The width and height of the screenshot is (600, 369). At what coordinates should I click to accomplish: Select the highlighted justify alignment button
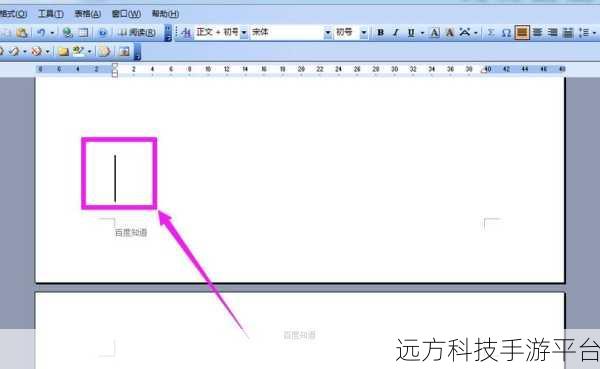[522, 32]
